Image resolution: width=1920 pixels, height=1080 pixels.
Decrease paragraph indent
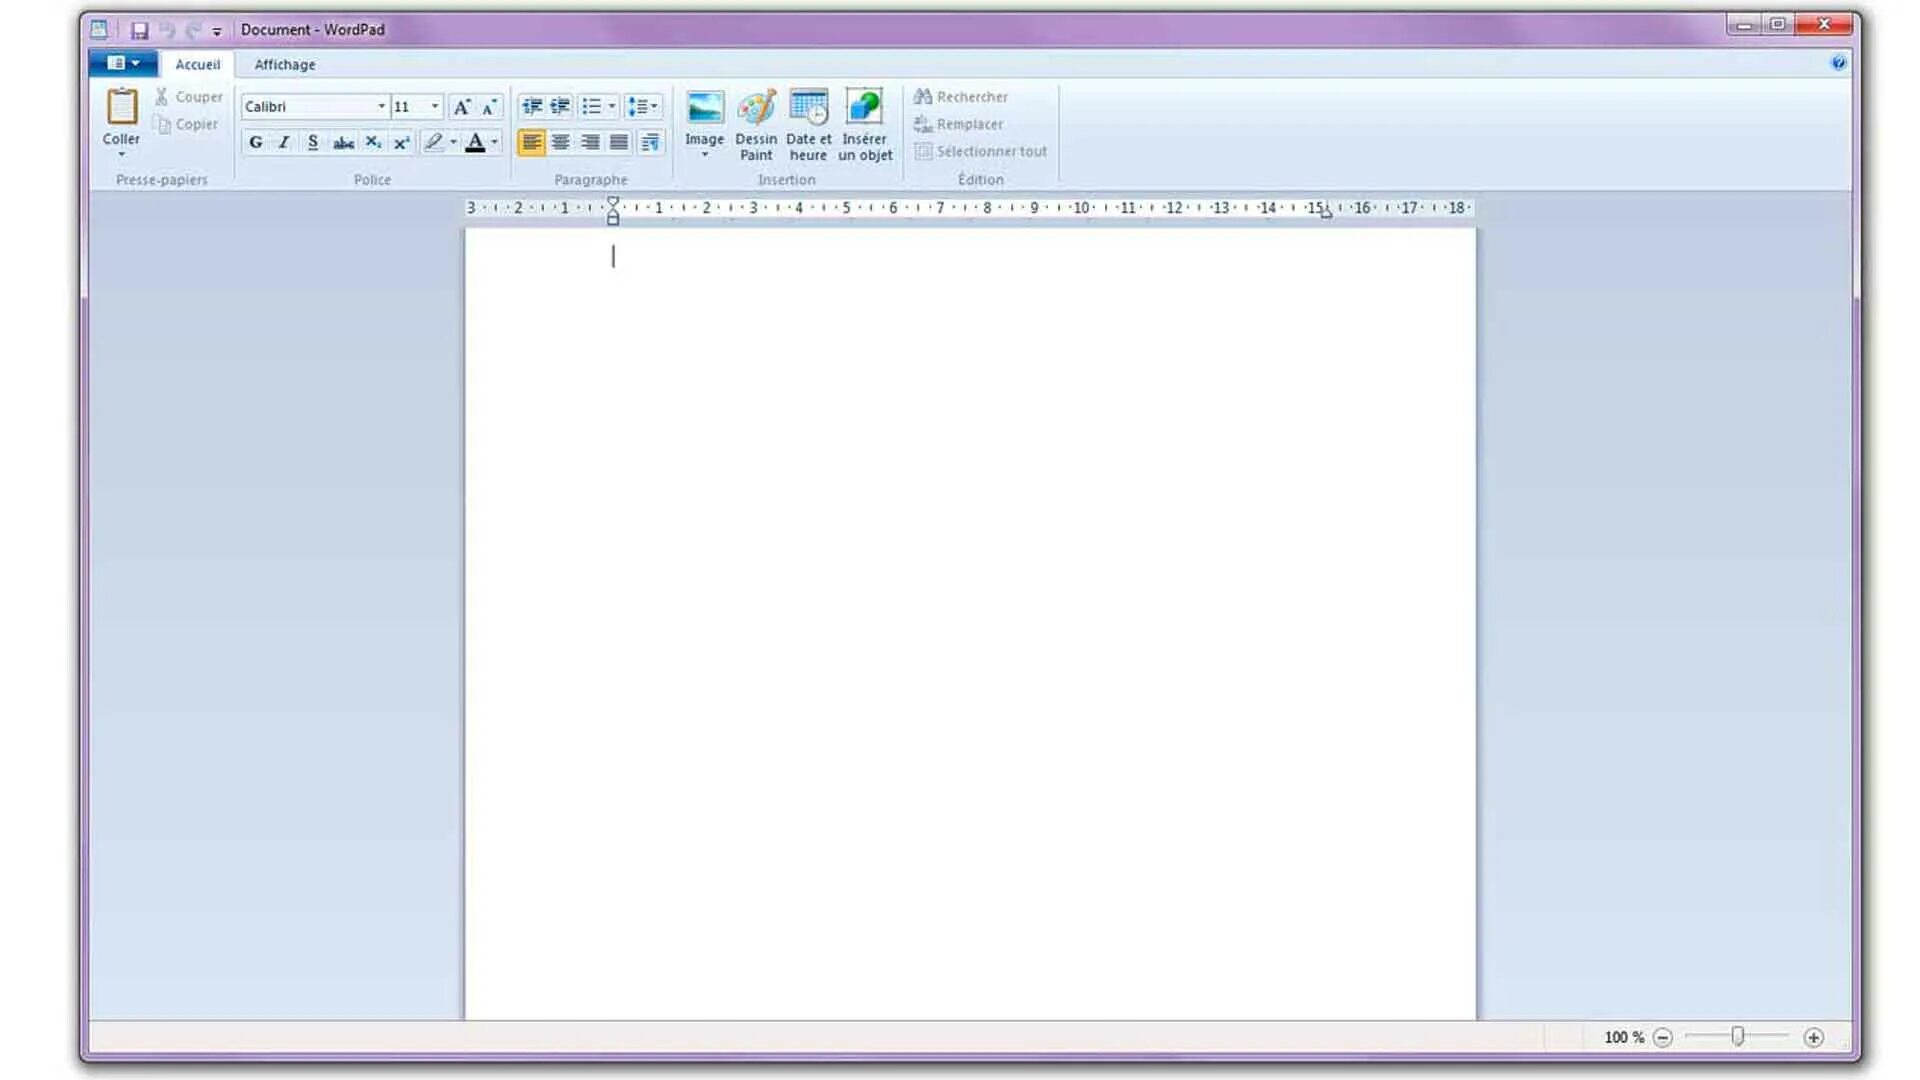[531, 107]
